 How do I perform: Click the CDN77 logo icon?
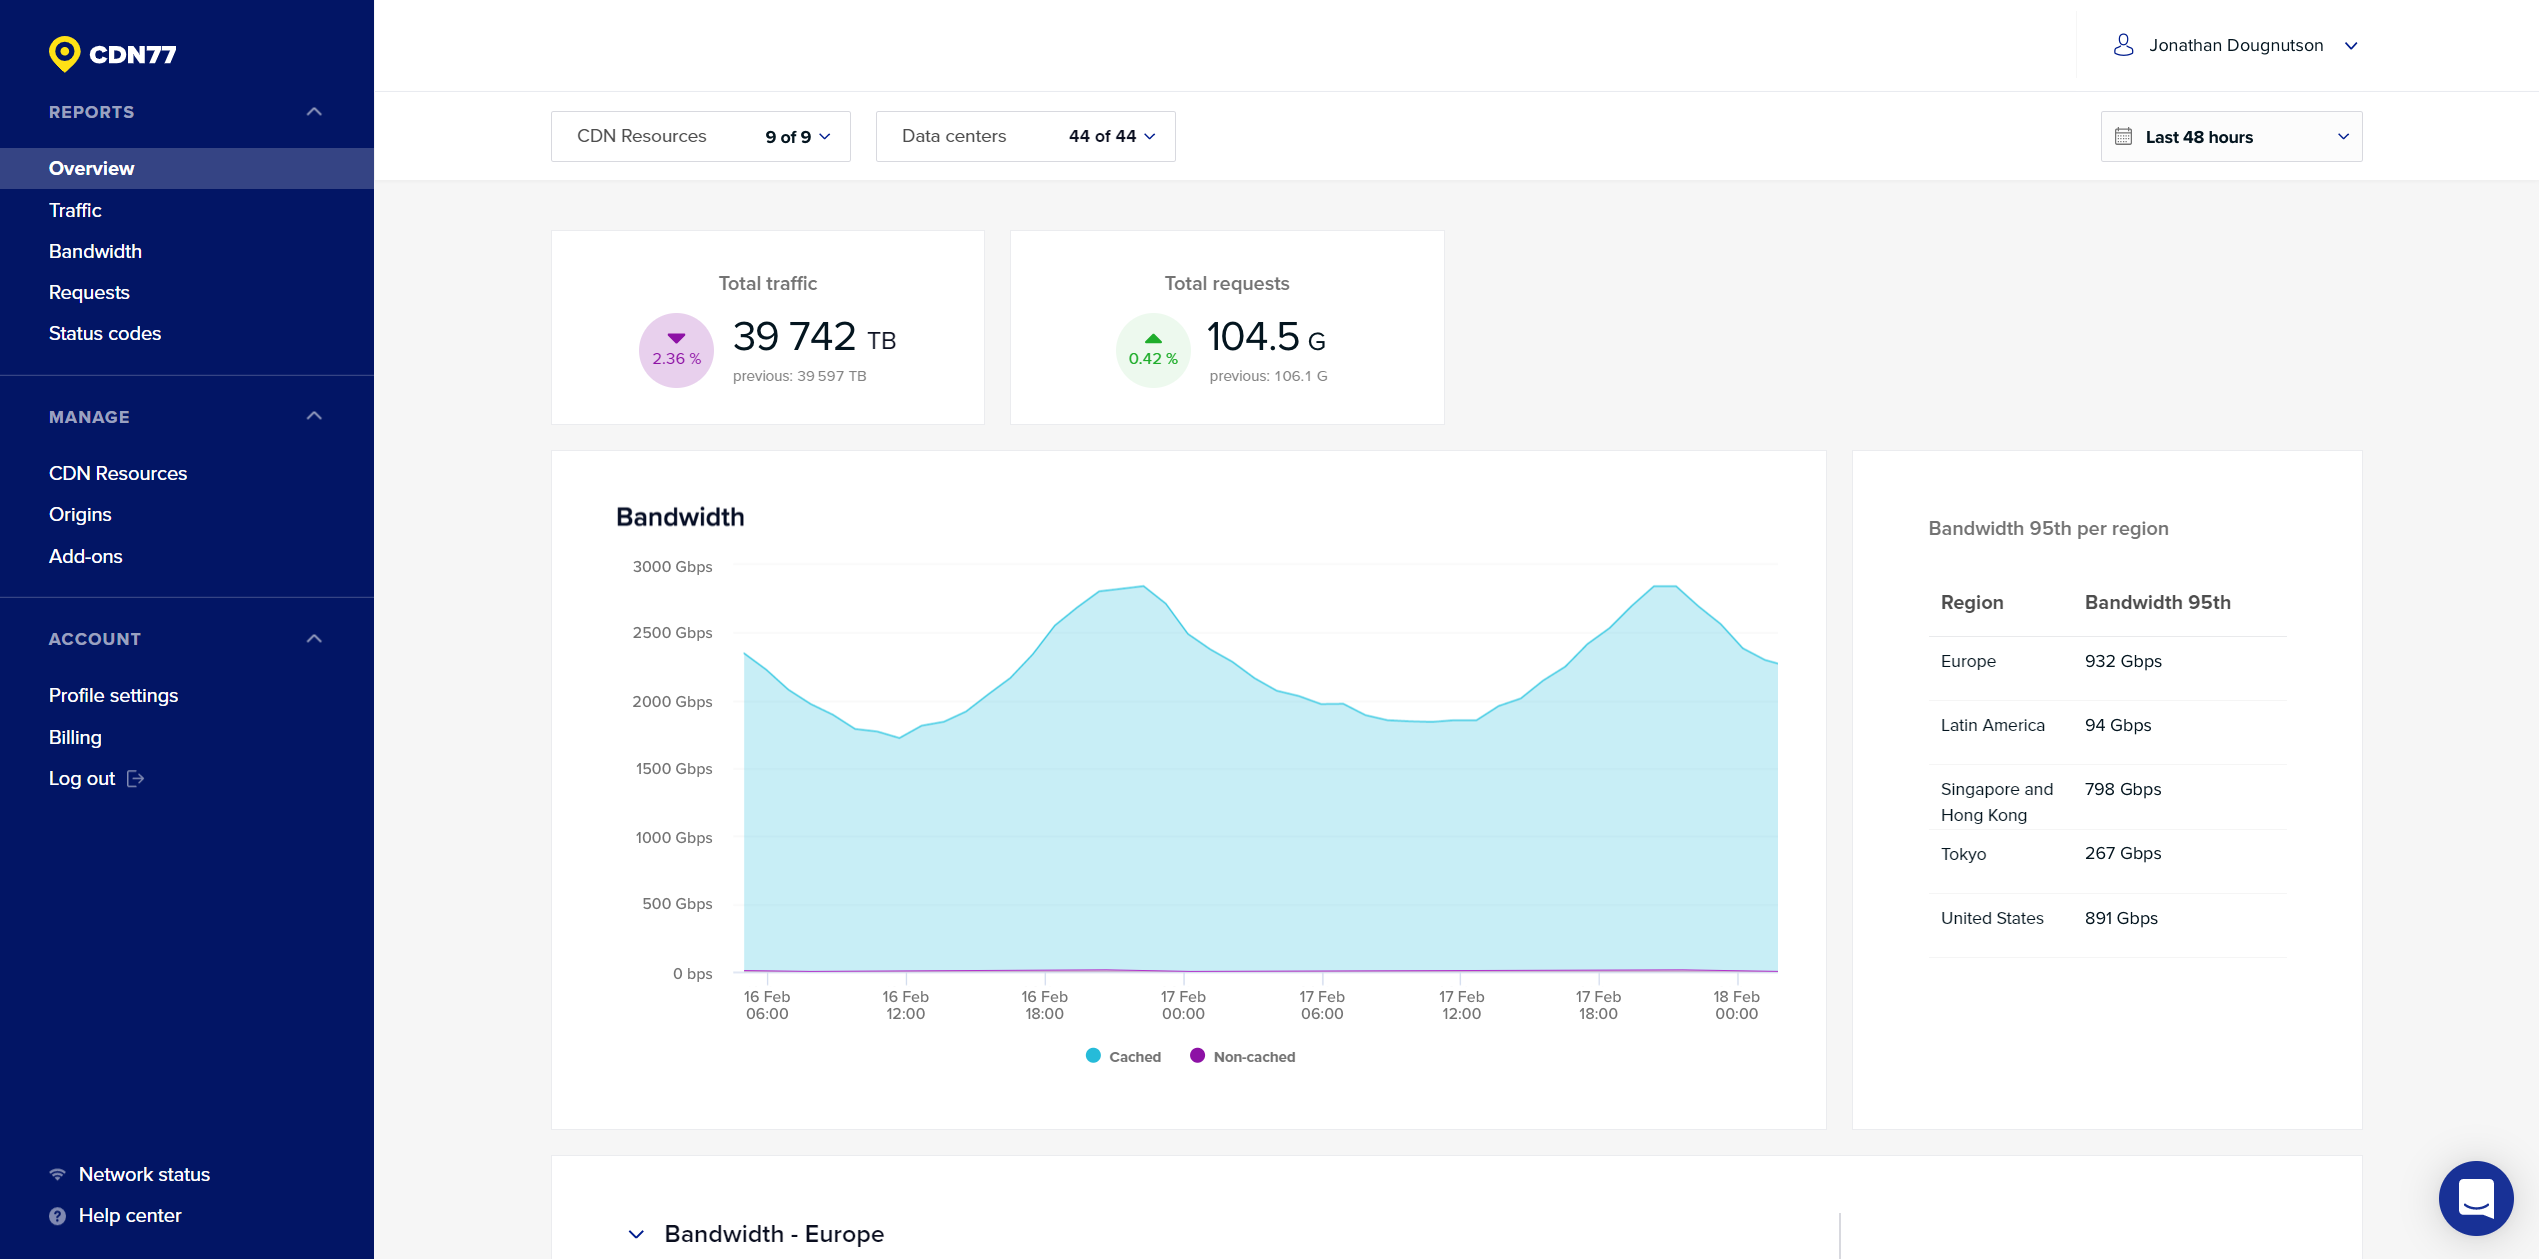(x=65, y=54)
